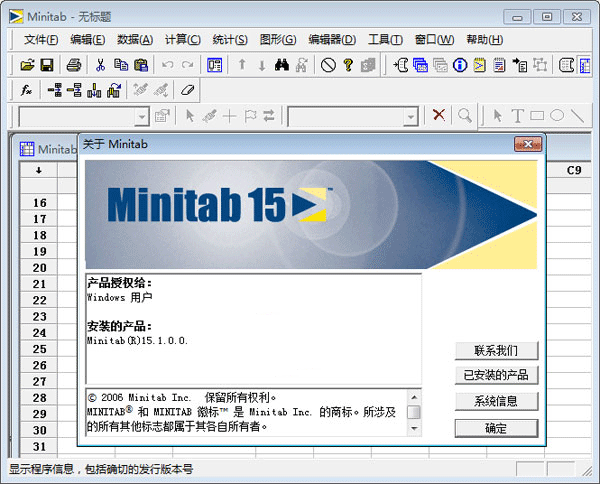Click the Show Worksheets Folder icon
Image resolution: width=600 pixels, height=484 pixels.
pyautogui.click(x=421, y=65)
